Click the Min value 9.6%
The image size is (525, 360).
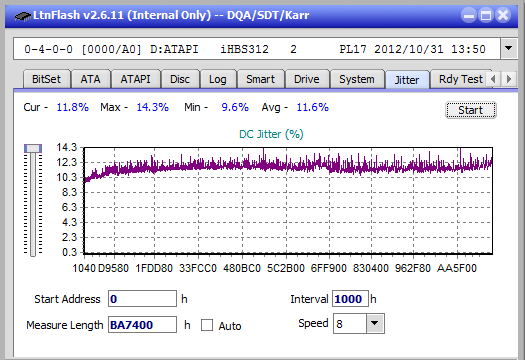tap(235, 107)
